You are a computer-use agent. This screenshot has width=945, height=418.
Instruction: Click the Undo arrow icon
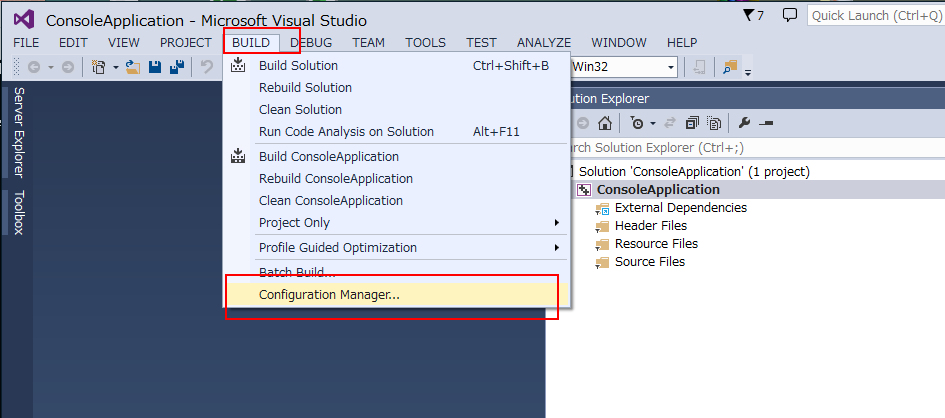[x=207, y=67]
